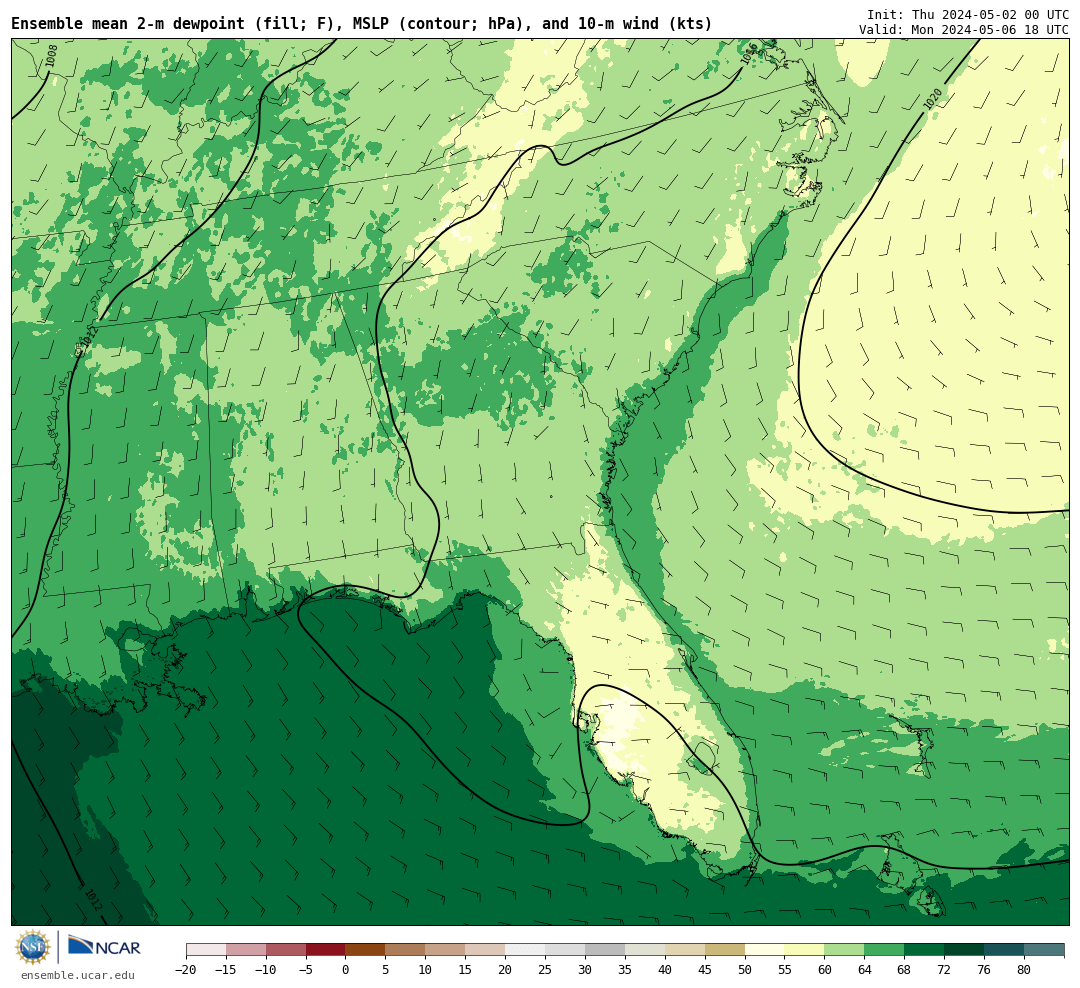Click the NCAR logo
Viewport: 1080px width, 988px height.
[x=104, y=948]
